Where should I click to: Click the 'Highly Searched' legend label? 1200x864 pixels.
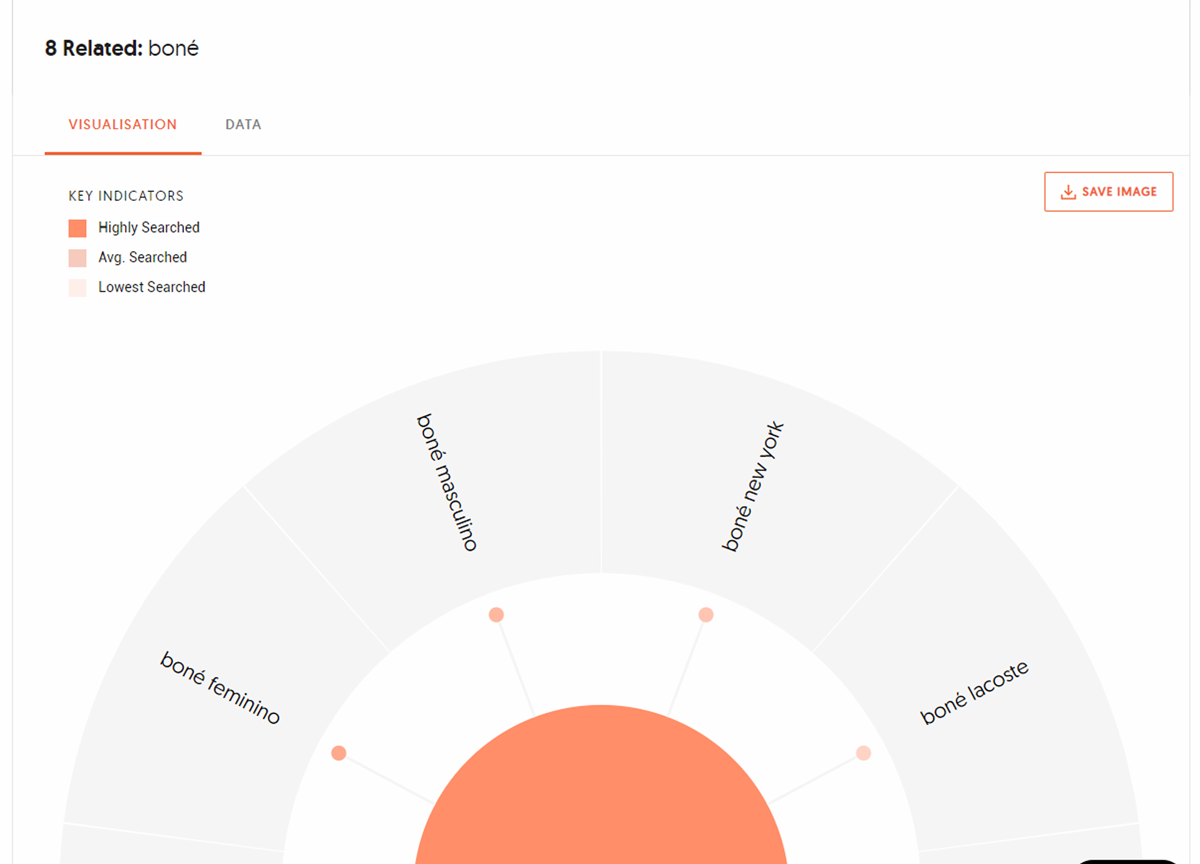149,228
